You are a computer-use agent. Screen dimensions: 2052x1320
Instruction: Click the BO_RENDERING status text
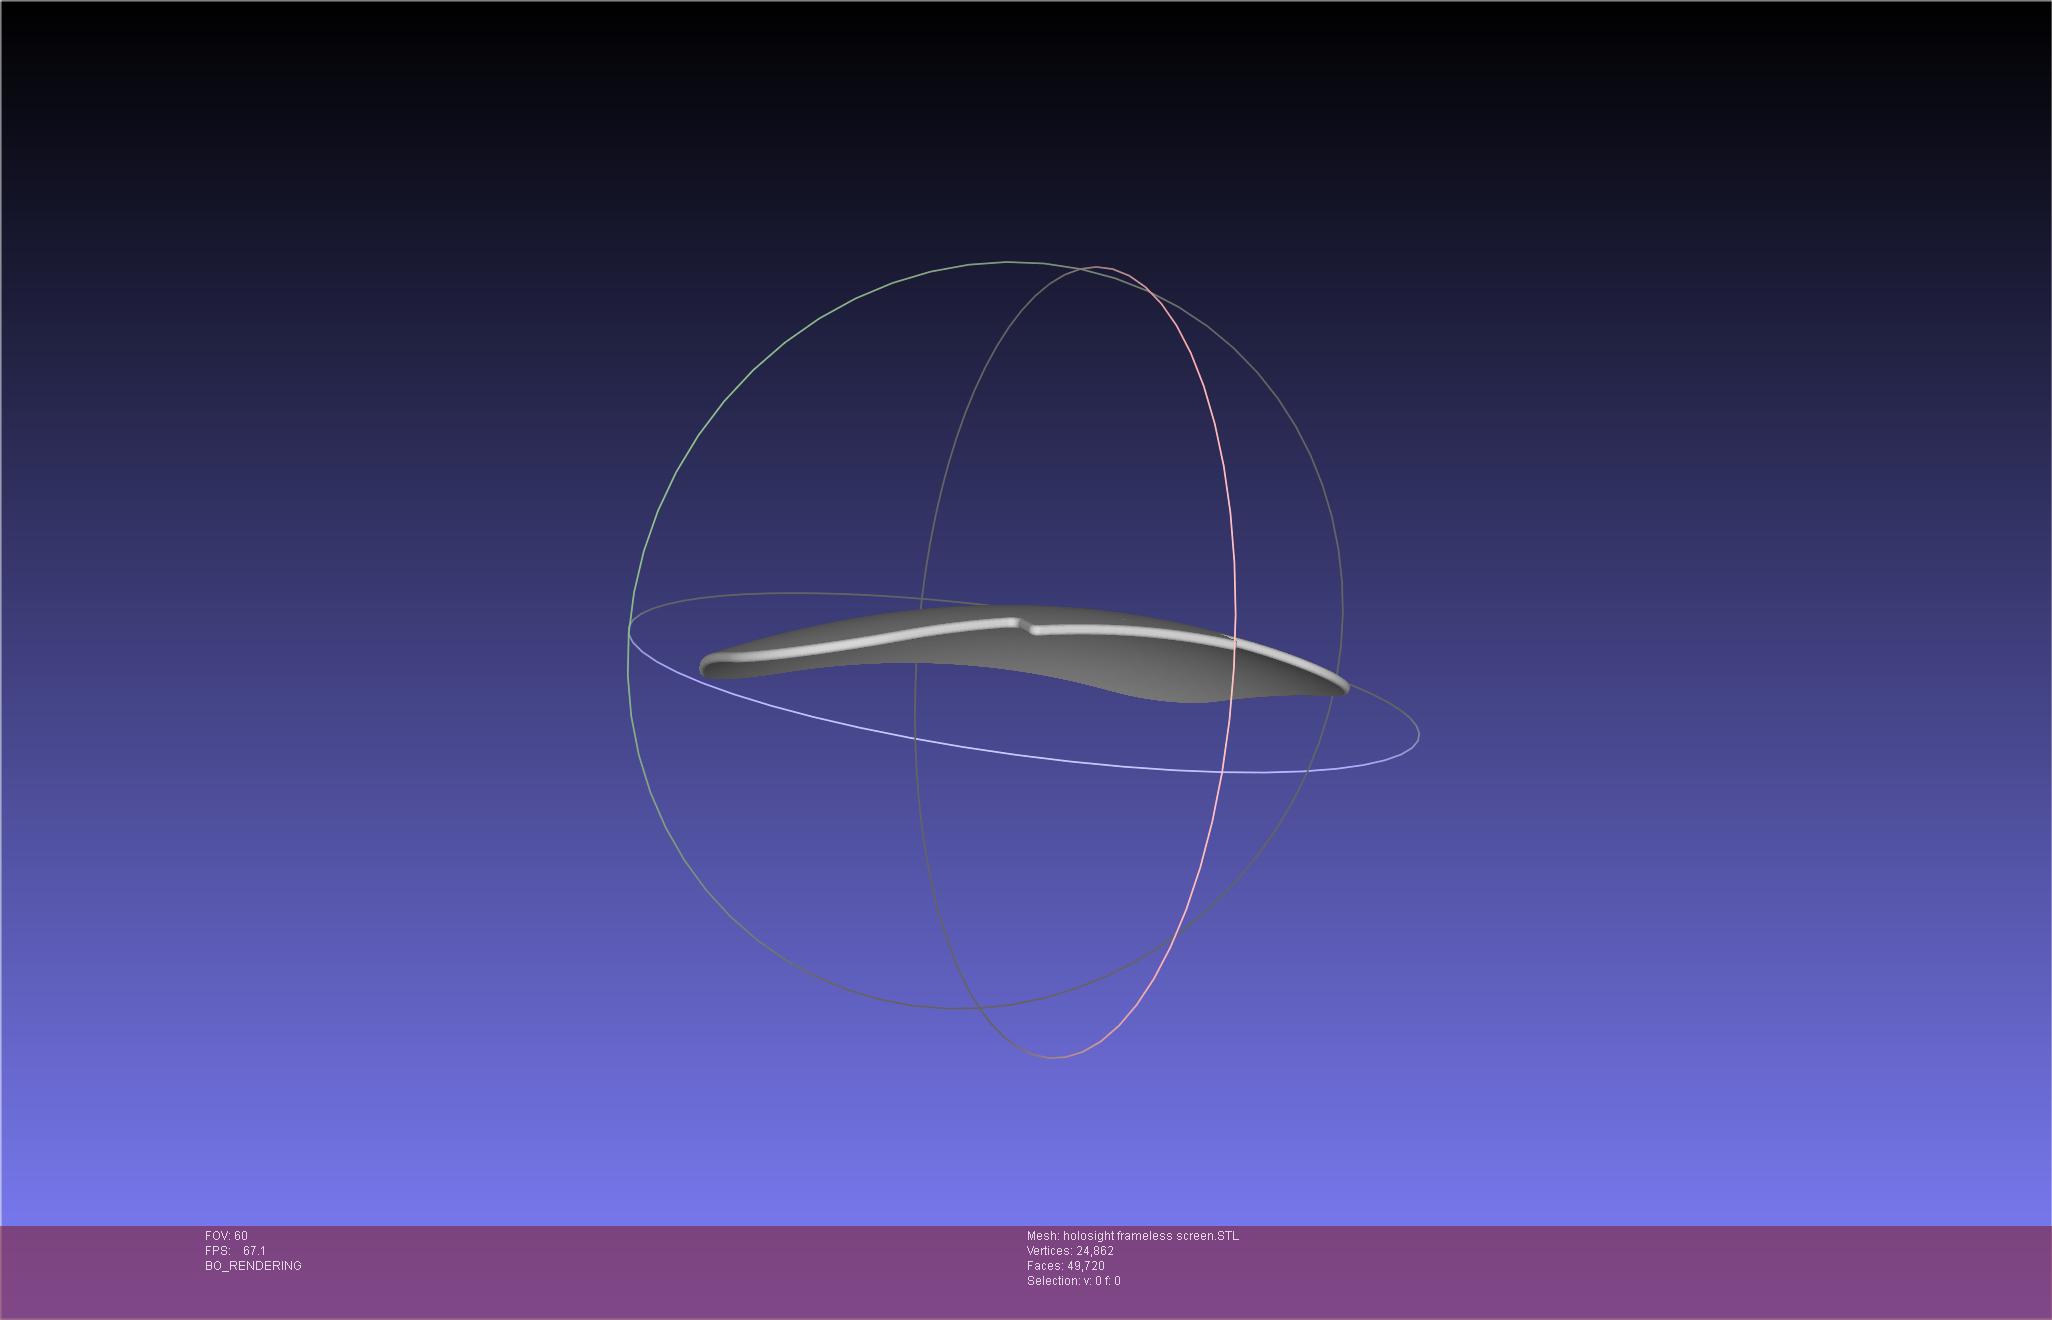click(253, 1266)
